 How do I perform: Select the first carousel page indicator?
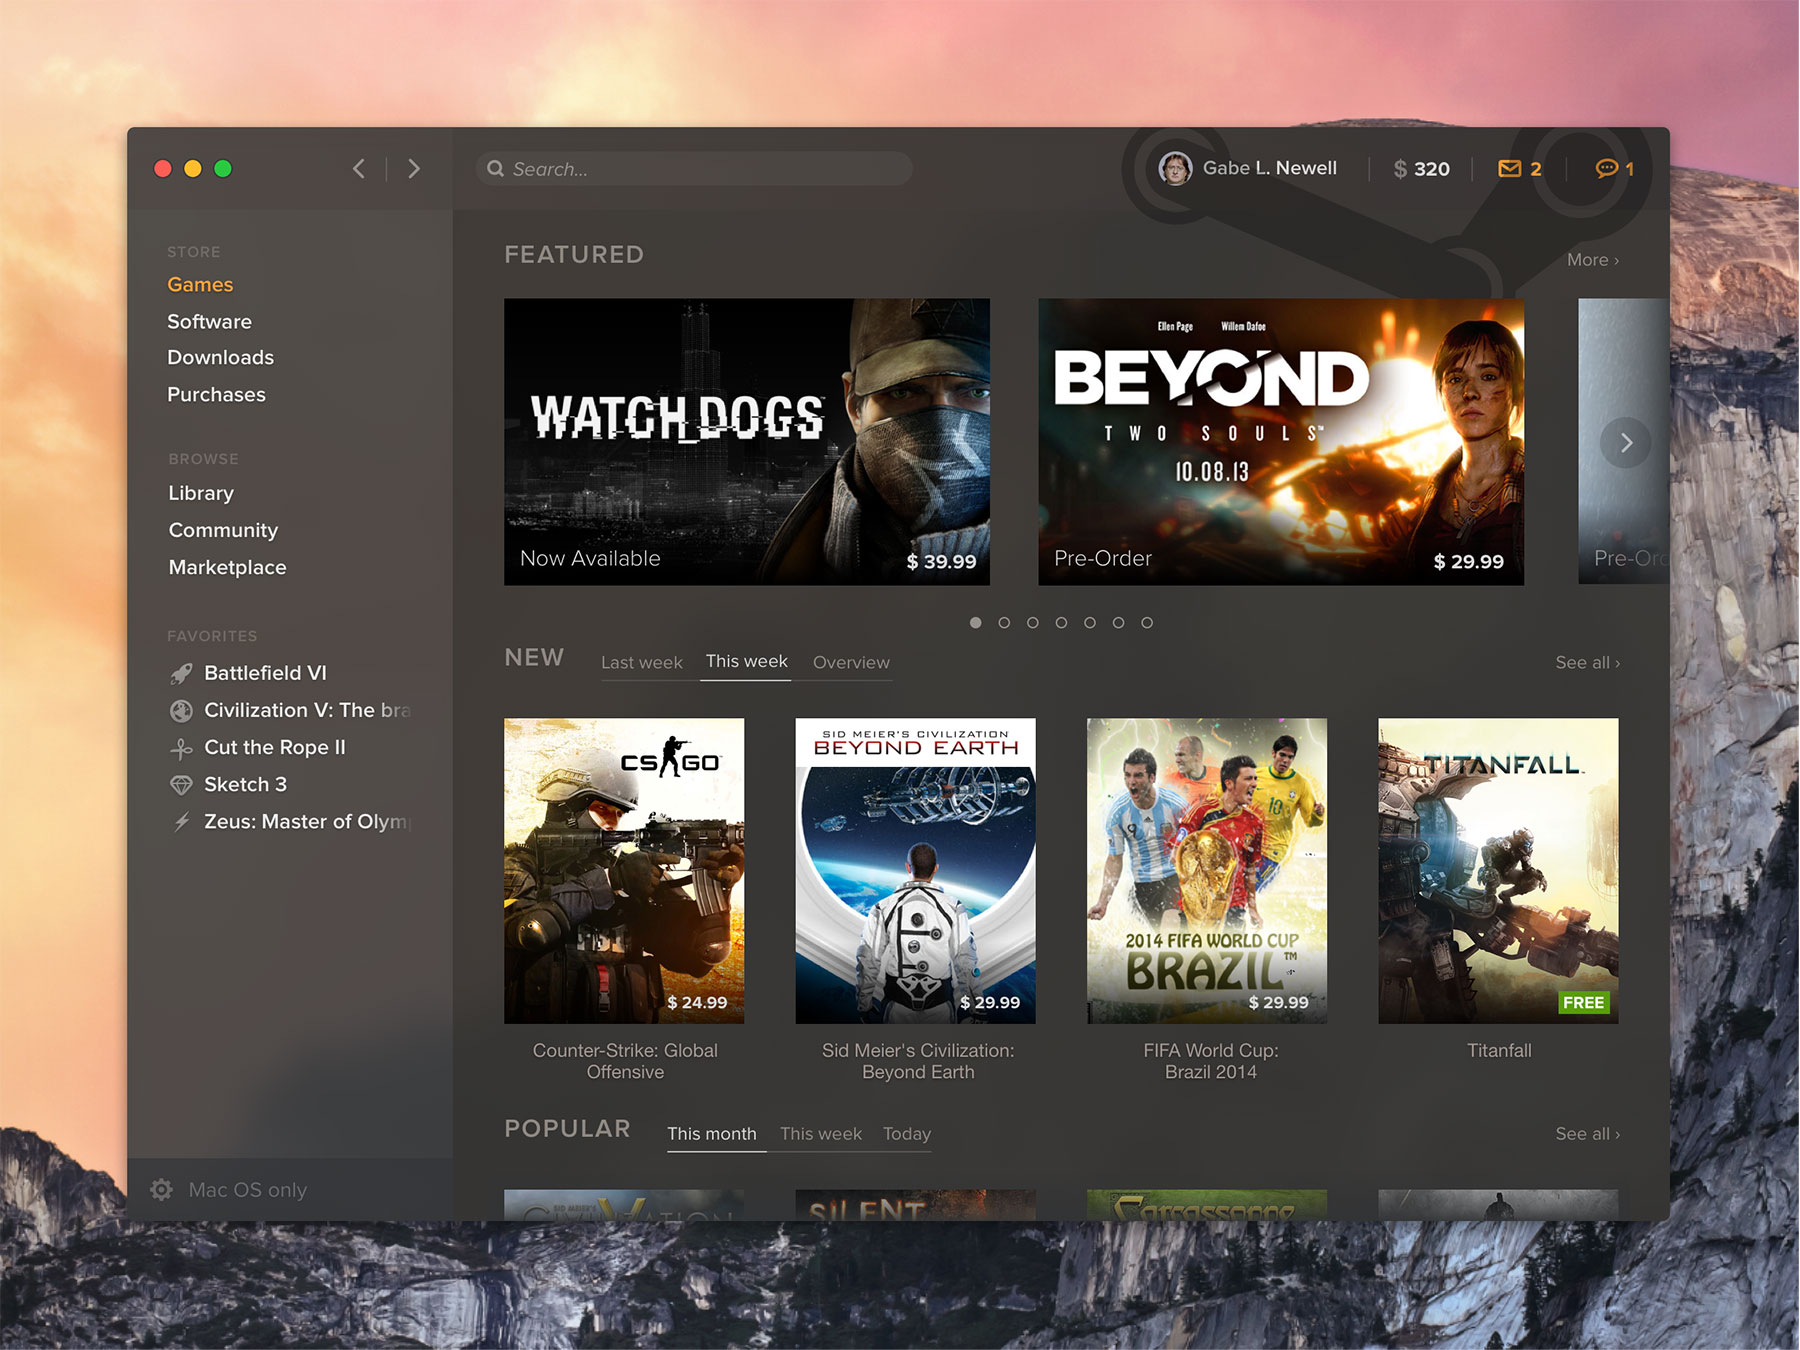(x=975, y=622)
